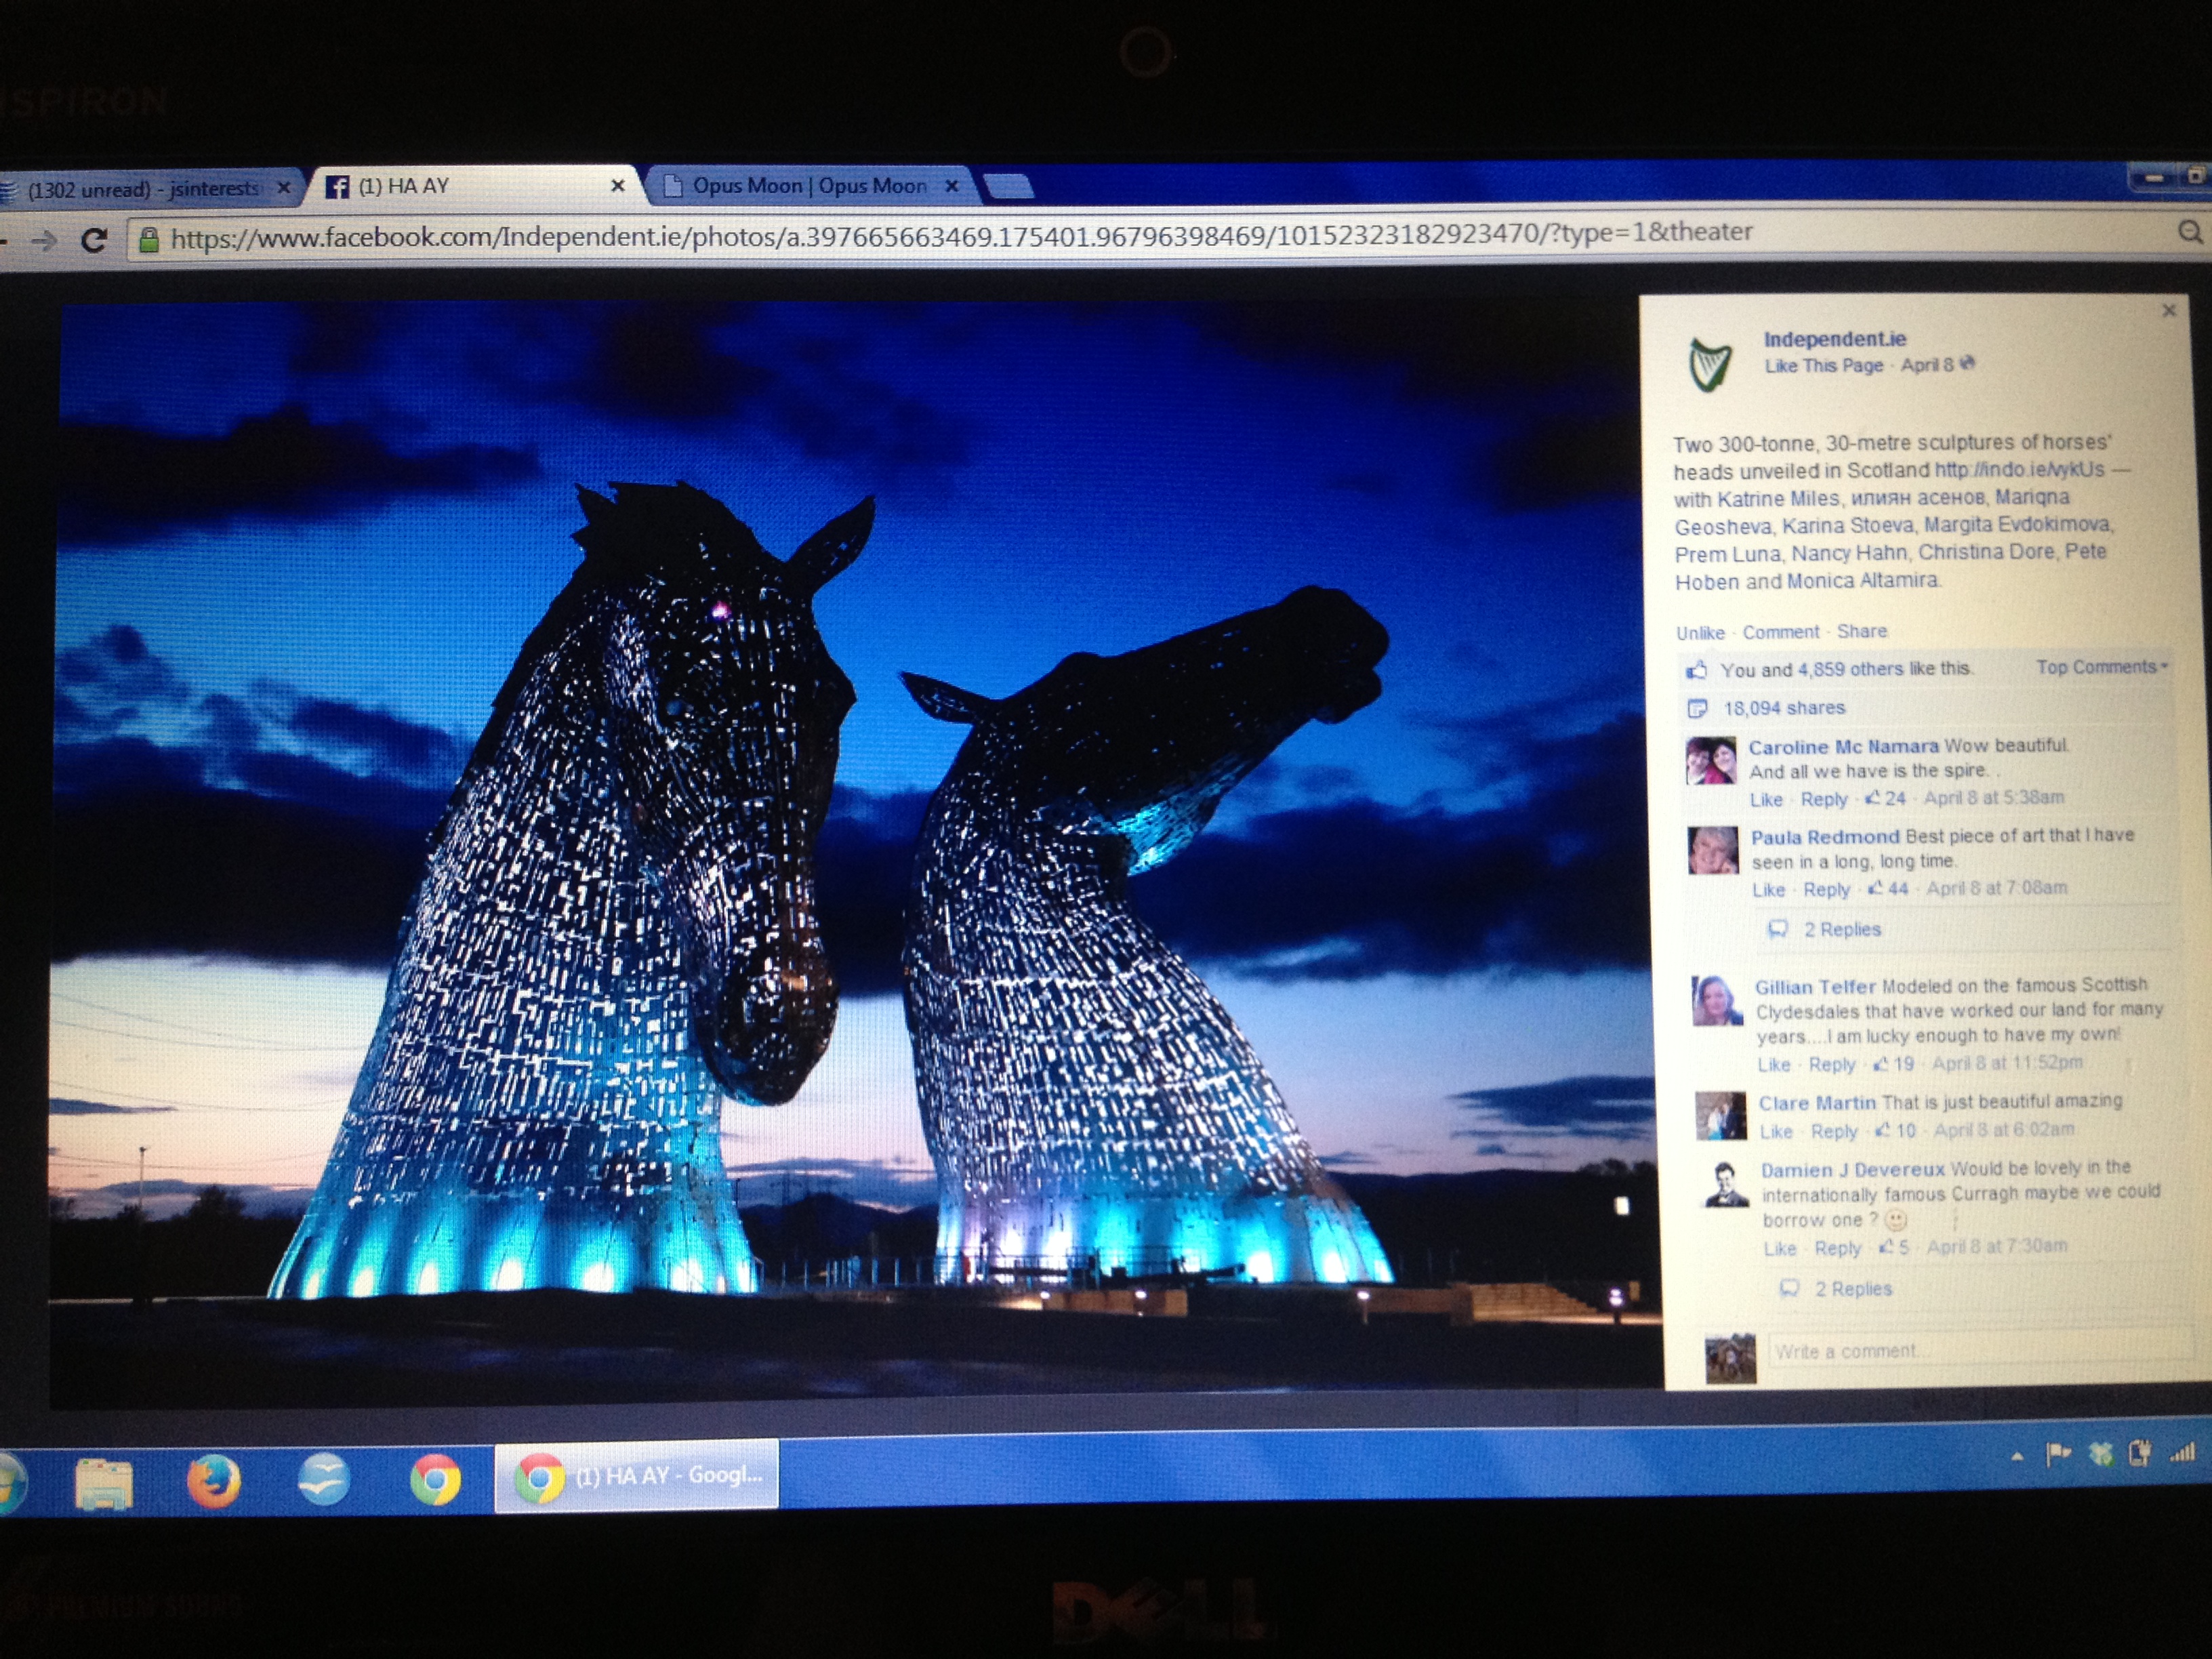2212x1659 pixels.
Task: Click the thumbs-up likes icon
Action: 1696,669
